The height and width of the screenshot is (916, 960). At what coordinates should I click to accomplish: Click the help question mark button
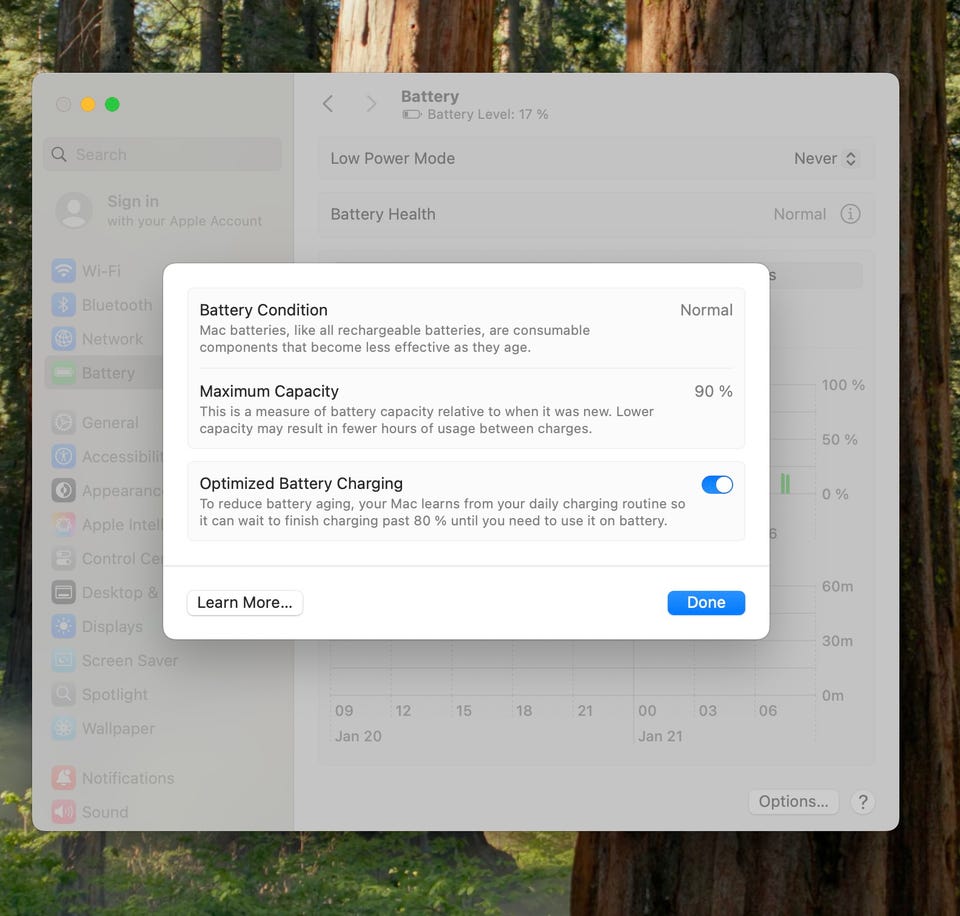863,802
